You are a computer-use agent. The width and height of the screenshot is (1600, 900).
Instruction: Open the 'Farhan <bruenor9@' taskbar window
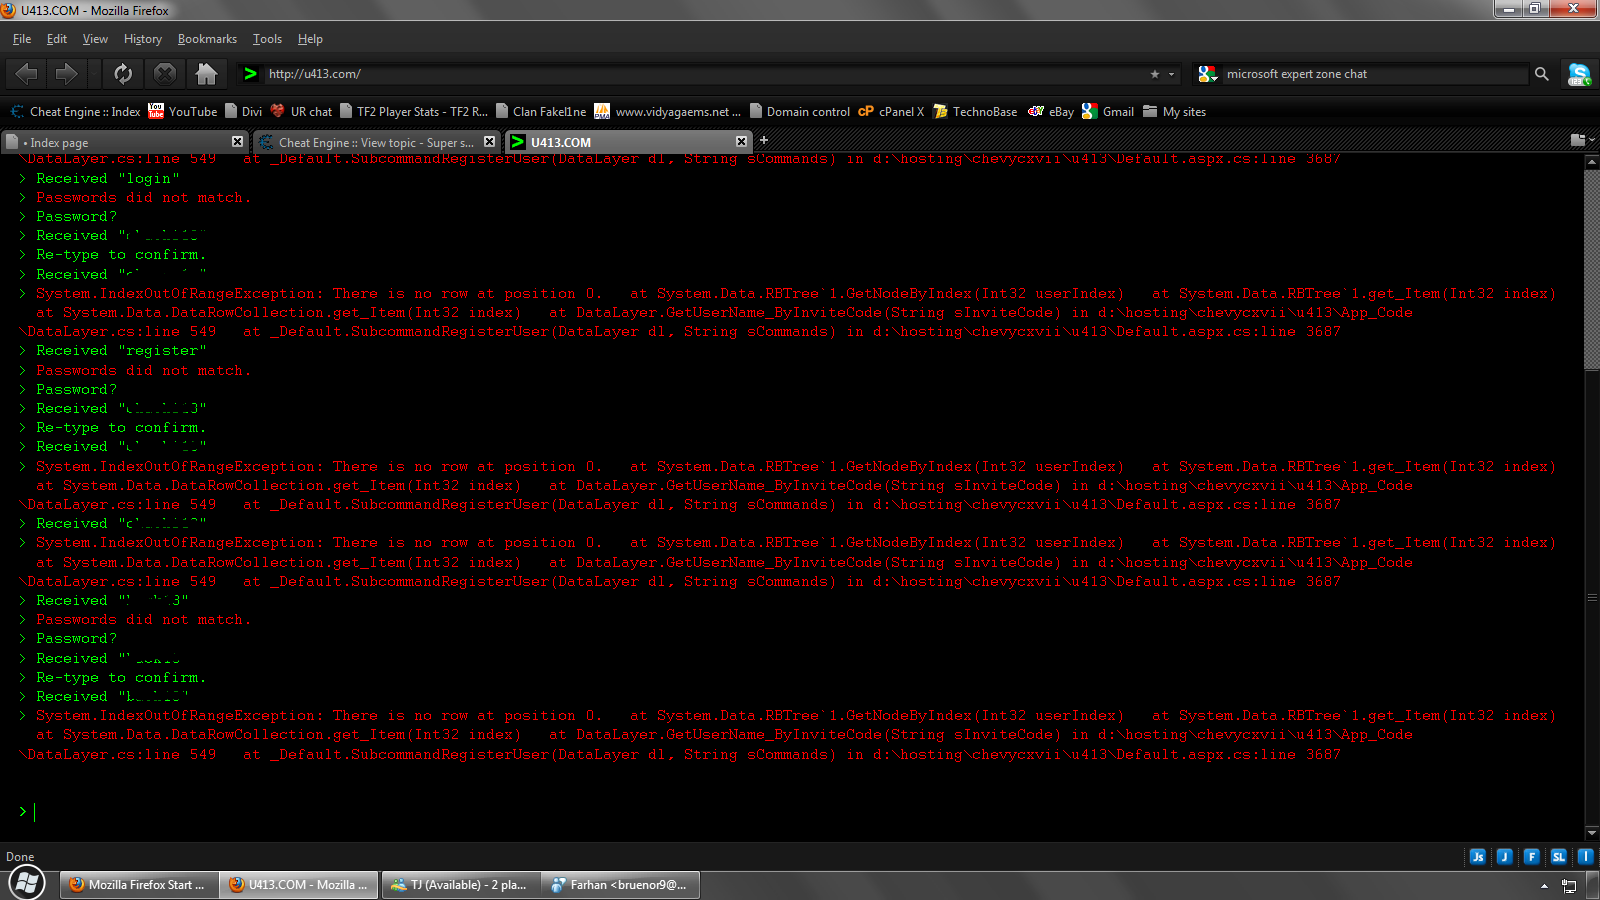(x=620, y=885)
